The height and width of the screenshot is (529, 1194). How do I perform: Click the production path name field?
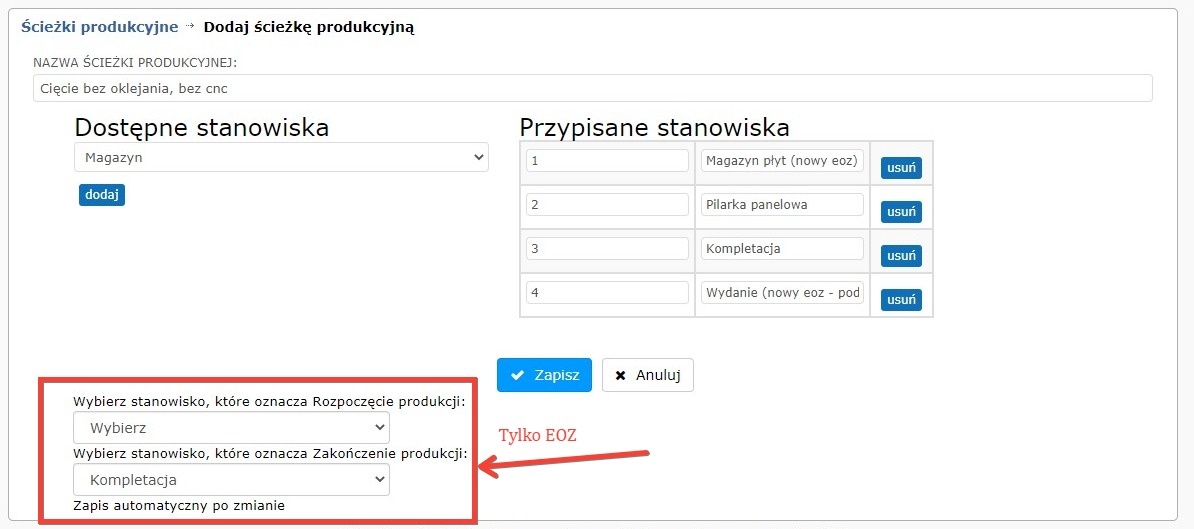592,88
